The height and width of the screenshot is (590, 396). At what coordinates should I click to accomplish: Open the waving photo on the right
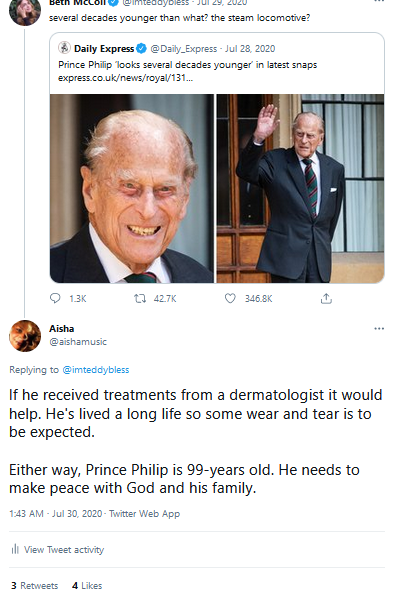tap(300, 189)
